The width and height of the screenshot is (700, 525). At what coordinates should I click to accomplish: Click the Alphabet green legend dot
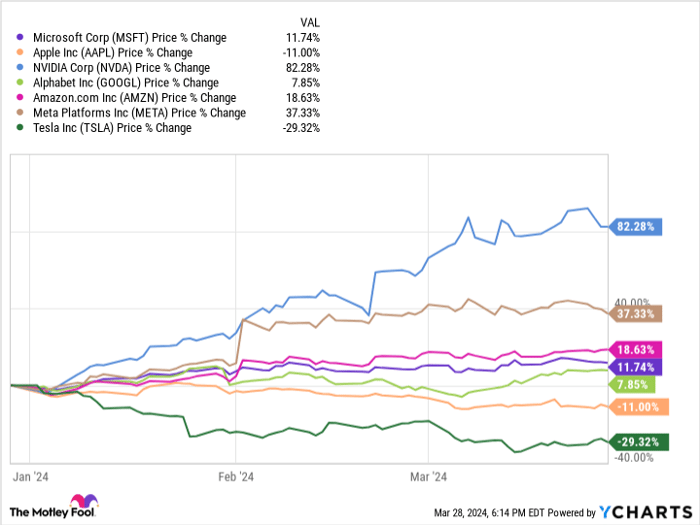pyautogui.click(x=21, y=83)
